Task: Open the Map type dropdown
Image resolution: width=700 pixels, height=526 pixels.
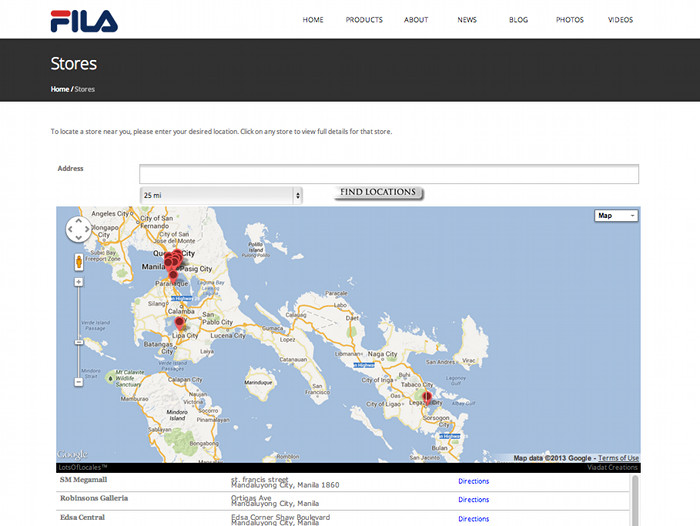Action: click(x=615, y=215)
